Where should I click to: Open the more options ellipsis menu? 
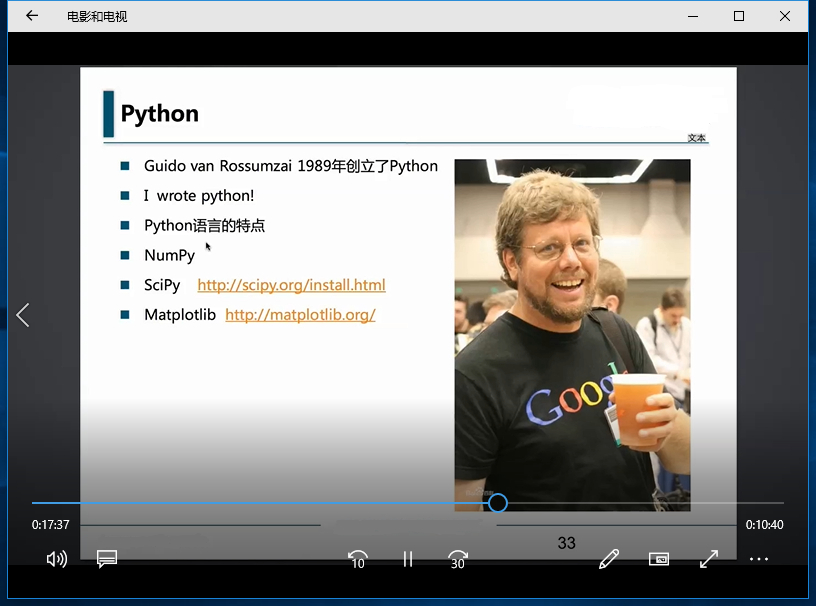click(759, 559)
